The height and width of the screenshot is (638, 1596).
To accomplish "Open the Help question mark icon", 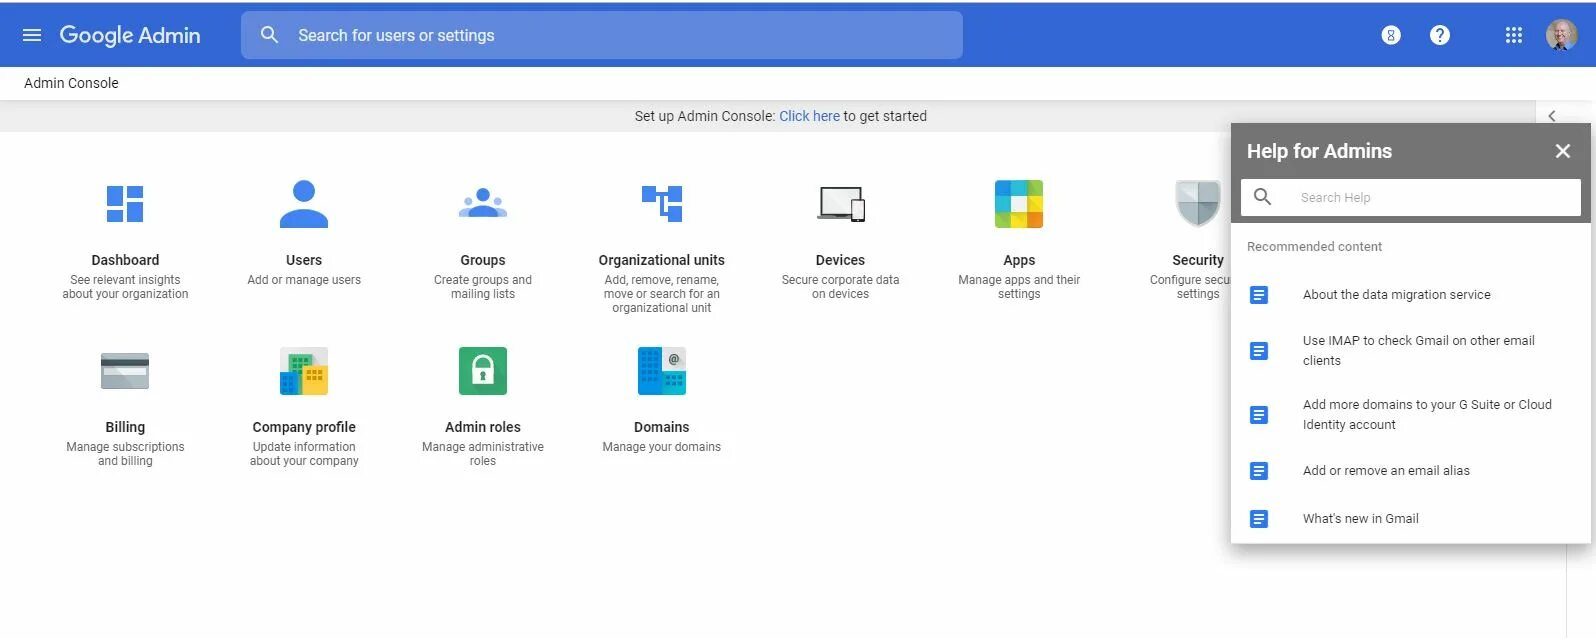I will [x=1440, y=35].
